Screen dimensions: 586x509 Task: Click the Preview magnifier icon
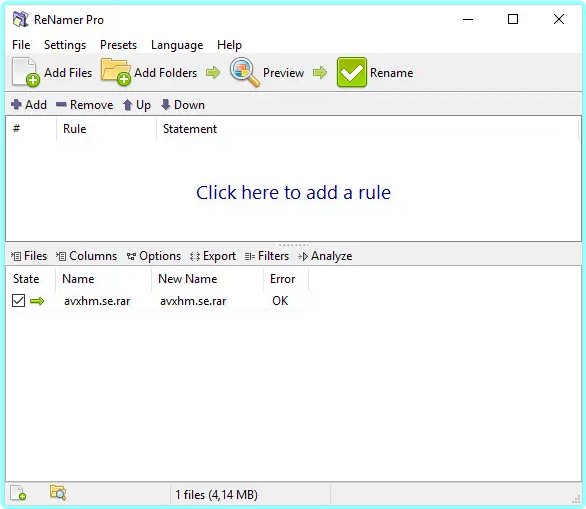tap(244, 72)
